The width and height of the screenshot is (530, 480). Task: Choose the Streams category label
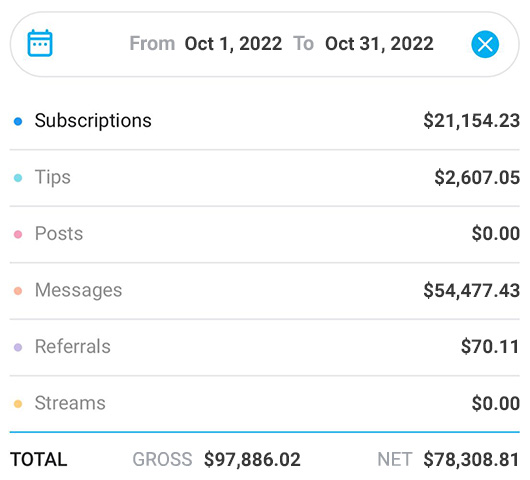[x=70, y=403]
